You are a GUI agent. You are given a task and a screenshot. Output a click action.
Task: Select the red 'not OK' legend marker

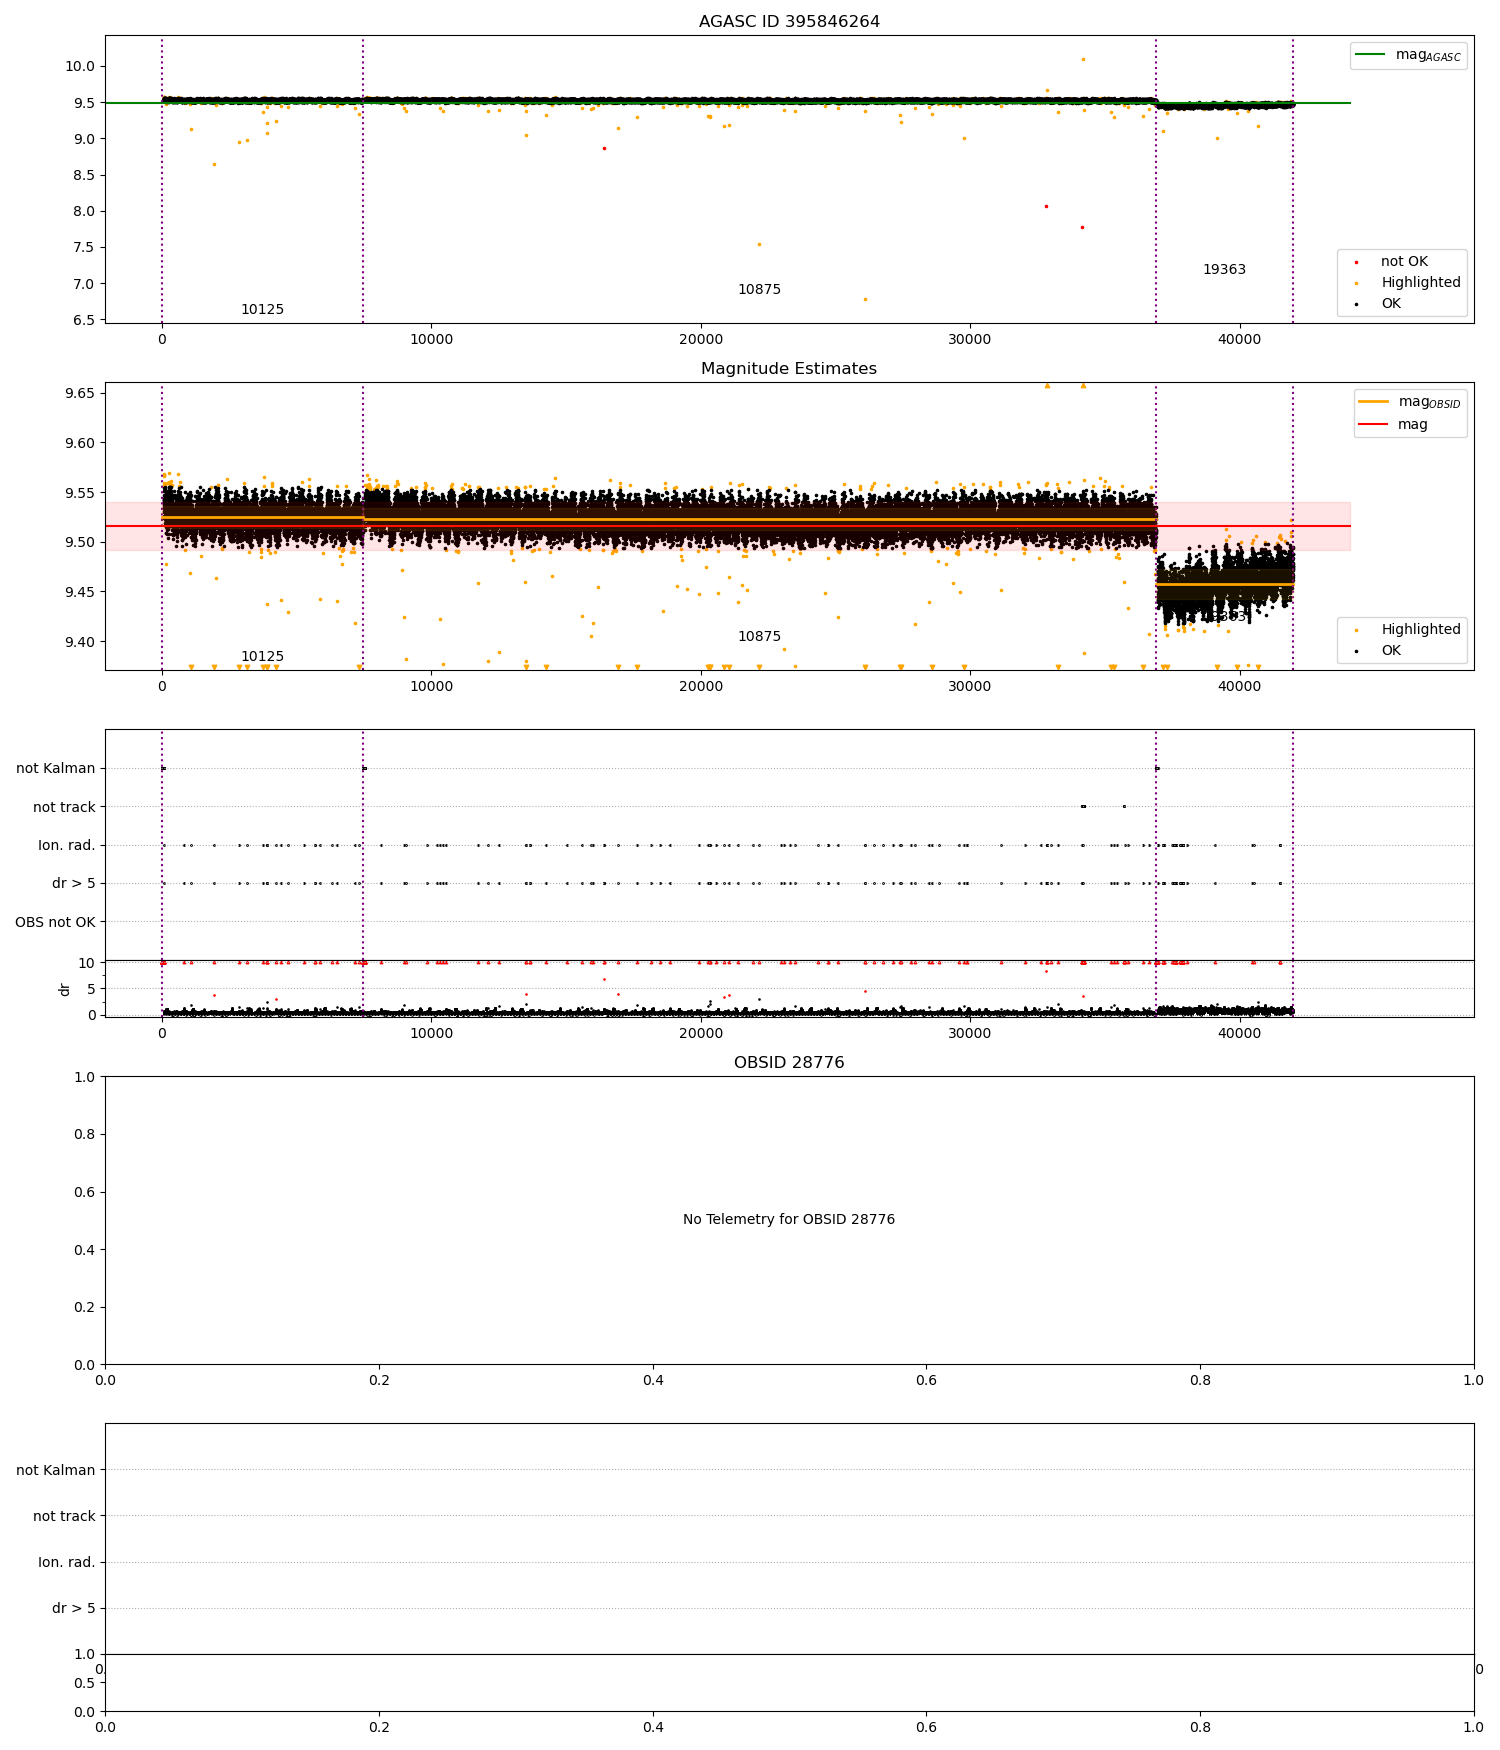click(x=1356, y=262)
